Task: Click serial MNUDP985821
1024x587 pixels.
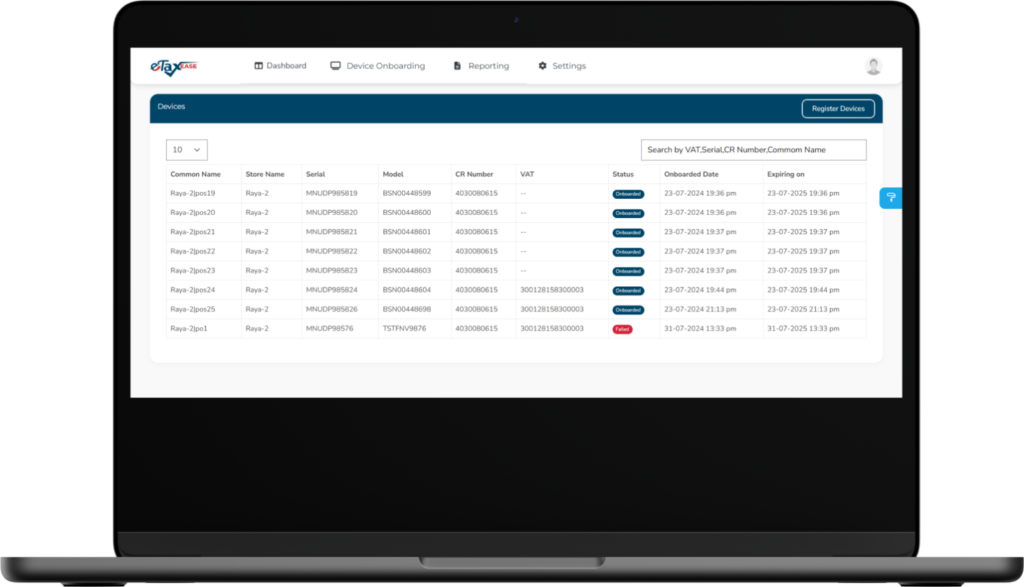Action: [332, 232]
